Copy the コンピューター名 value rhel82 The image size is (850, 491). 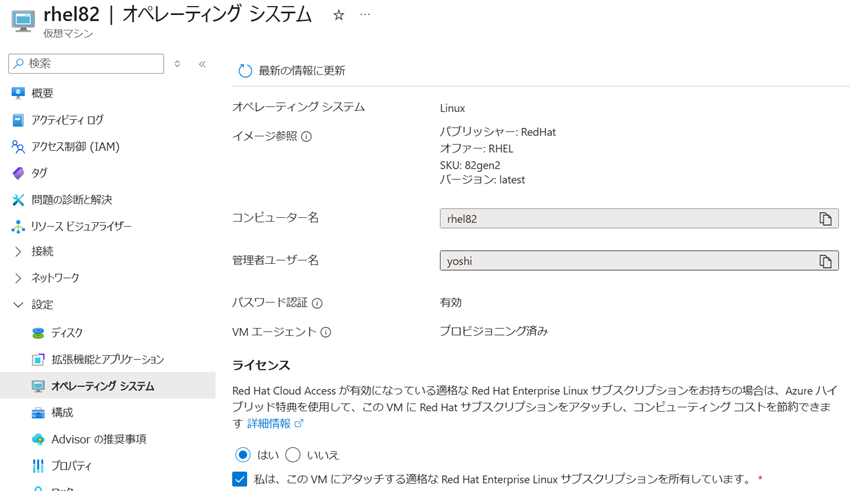pyautogui.click(x=825, y=218)
